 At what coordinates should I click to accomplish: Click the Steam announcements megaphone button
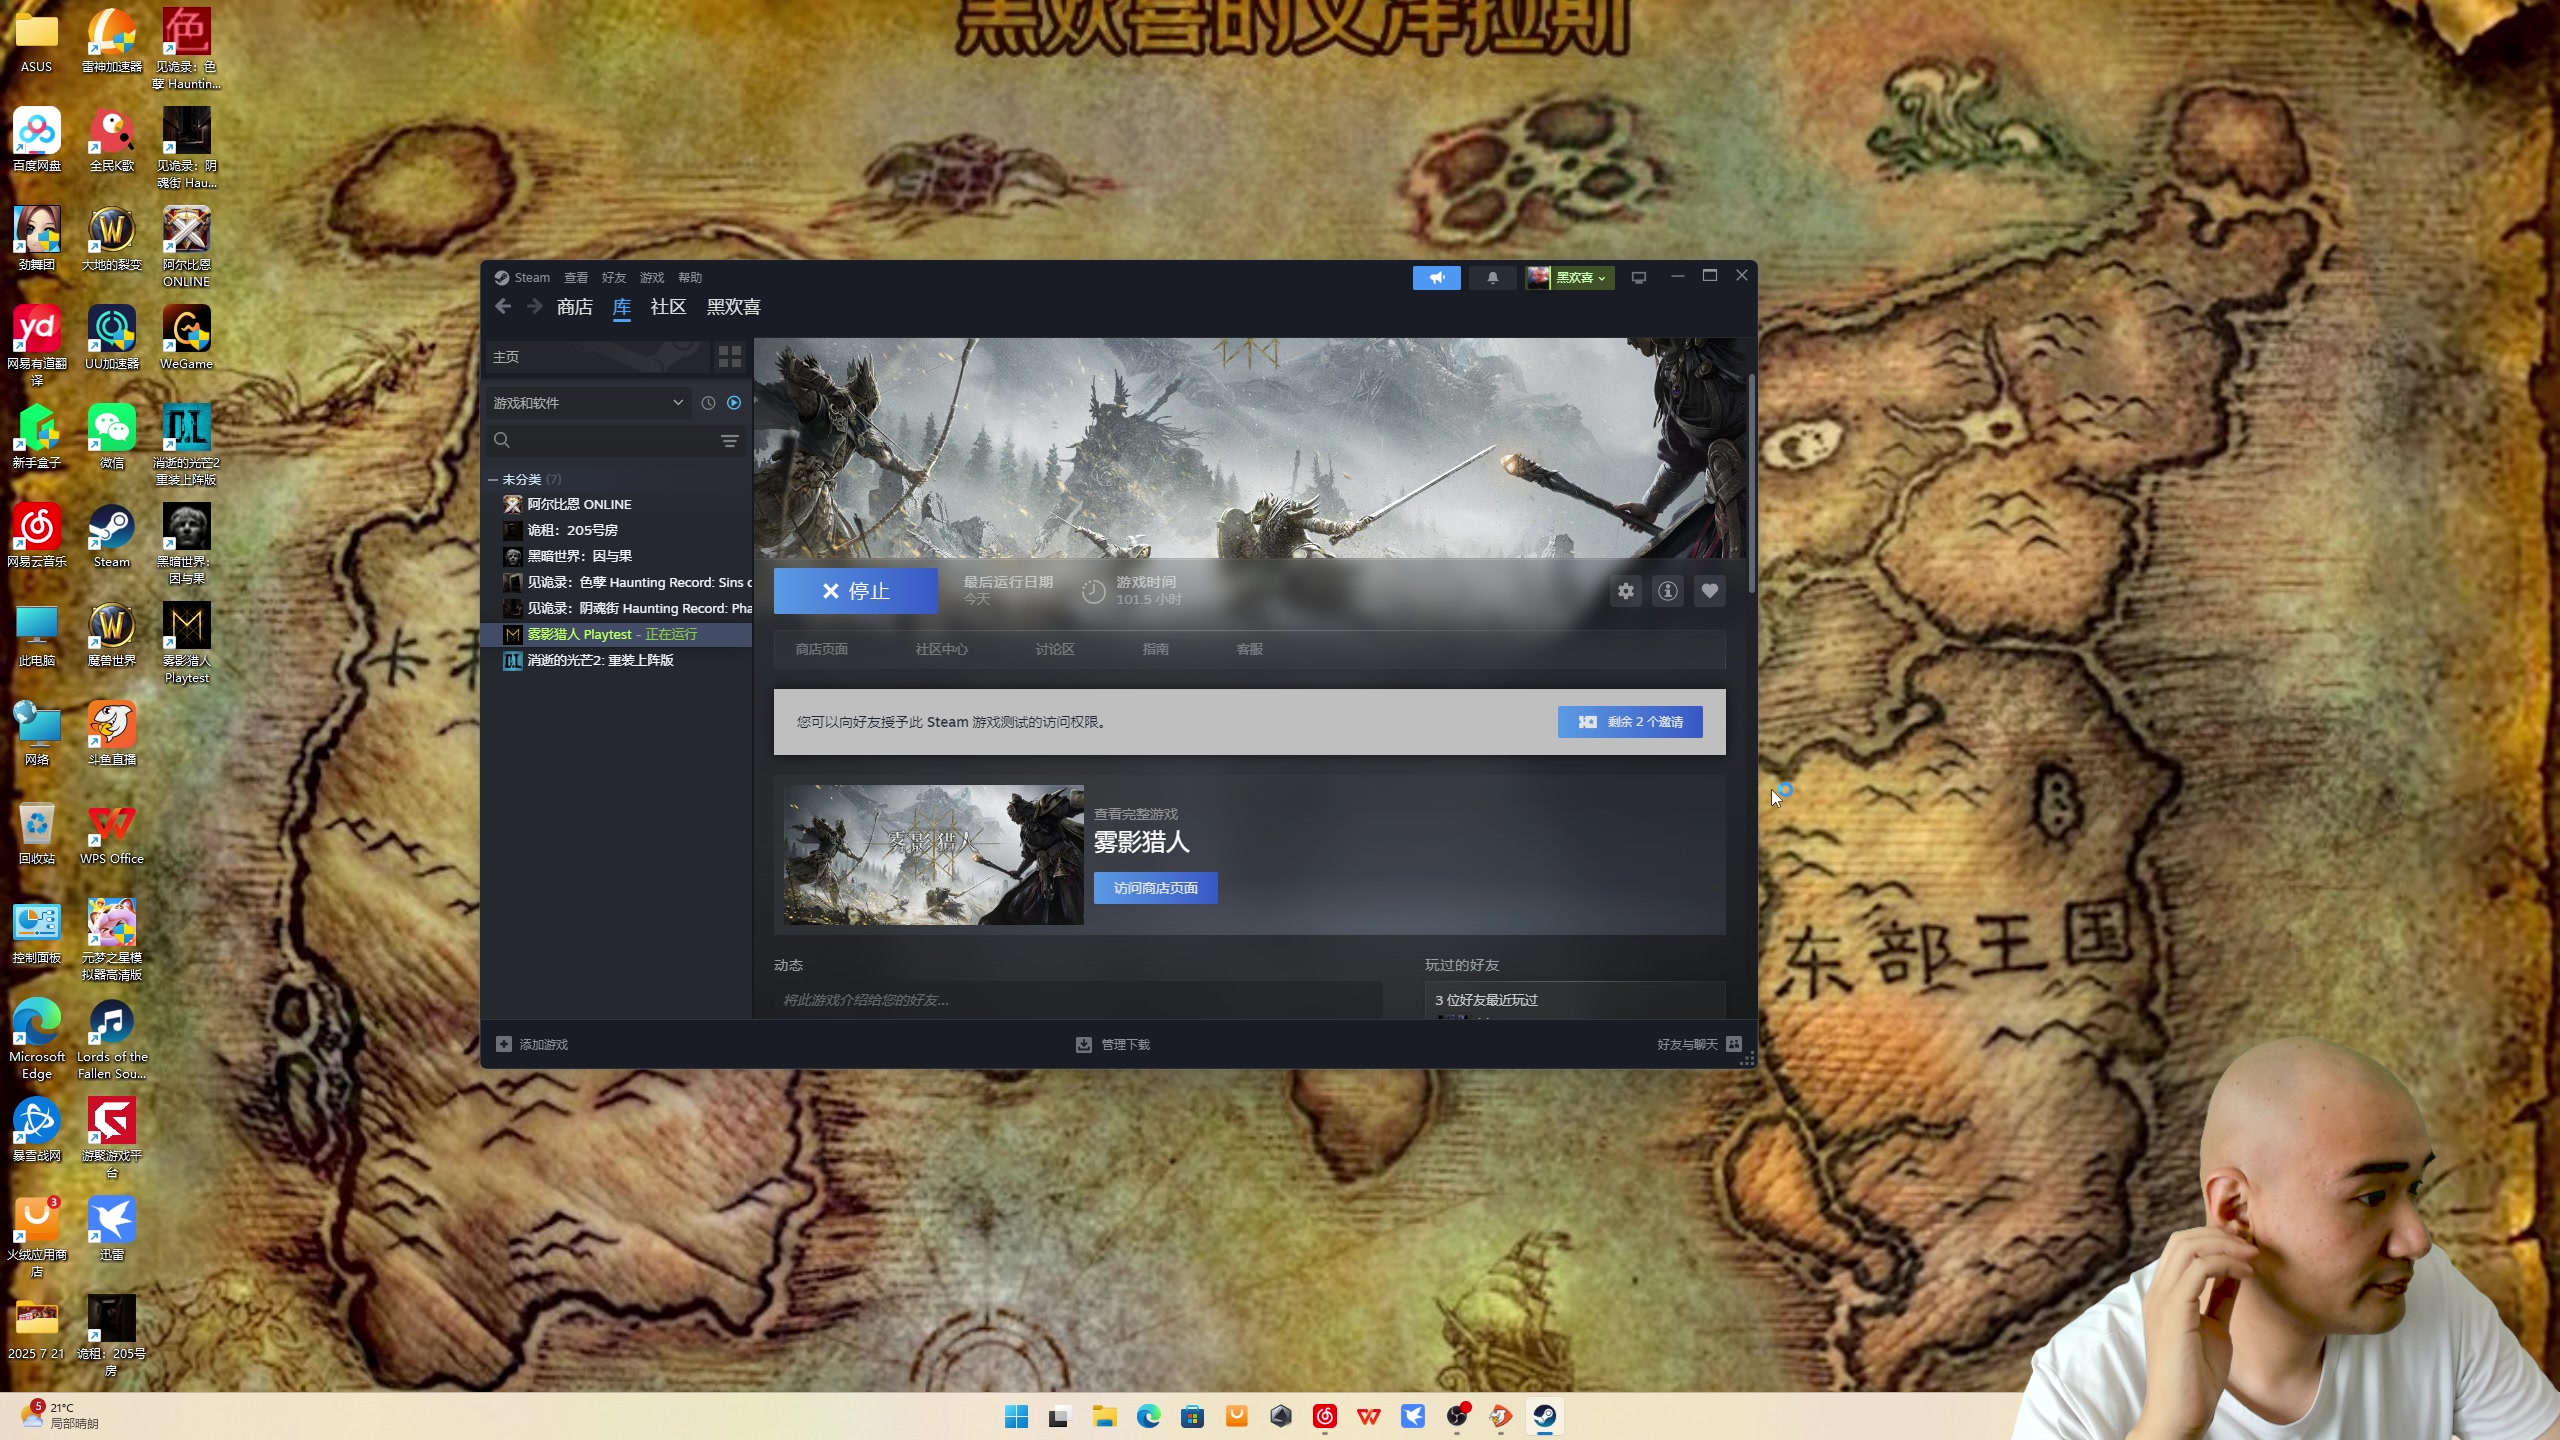pos(1436,277)
